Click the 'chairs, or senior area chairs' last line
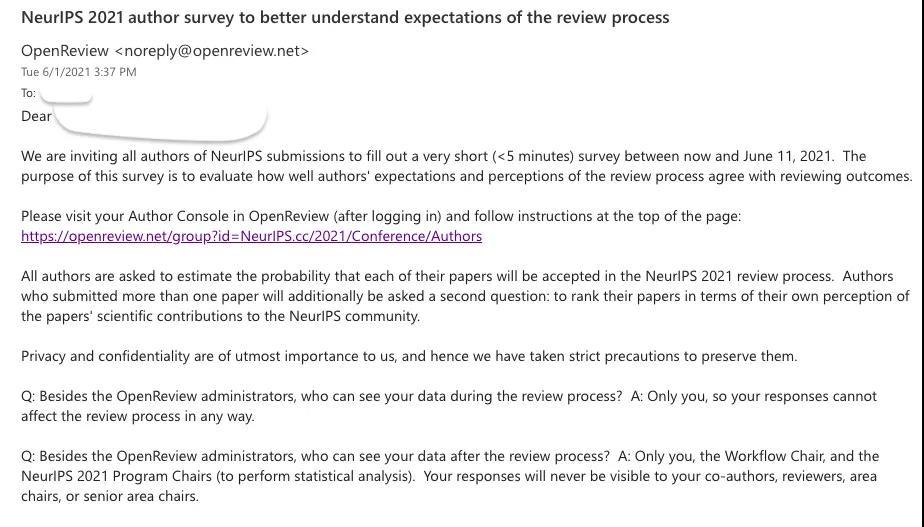This screenshot has width=924, height=527. (110, 496)
